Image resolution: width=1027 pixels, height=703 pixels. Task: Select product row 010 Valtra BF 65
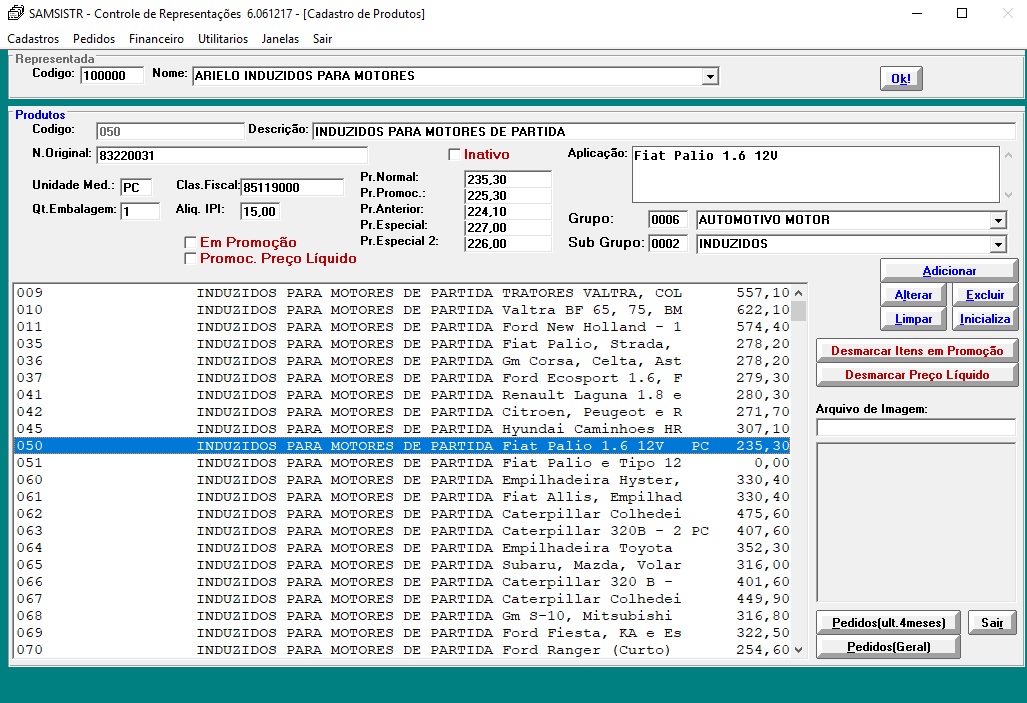point(402,310)
